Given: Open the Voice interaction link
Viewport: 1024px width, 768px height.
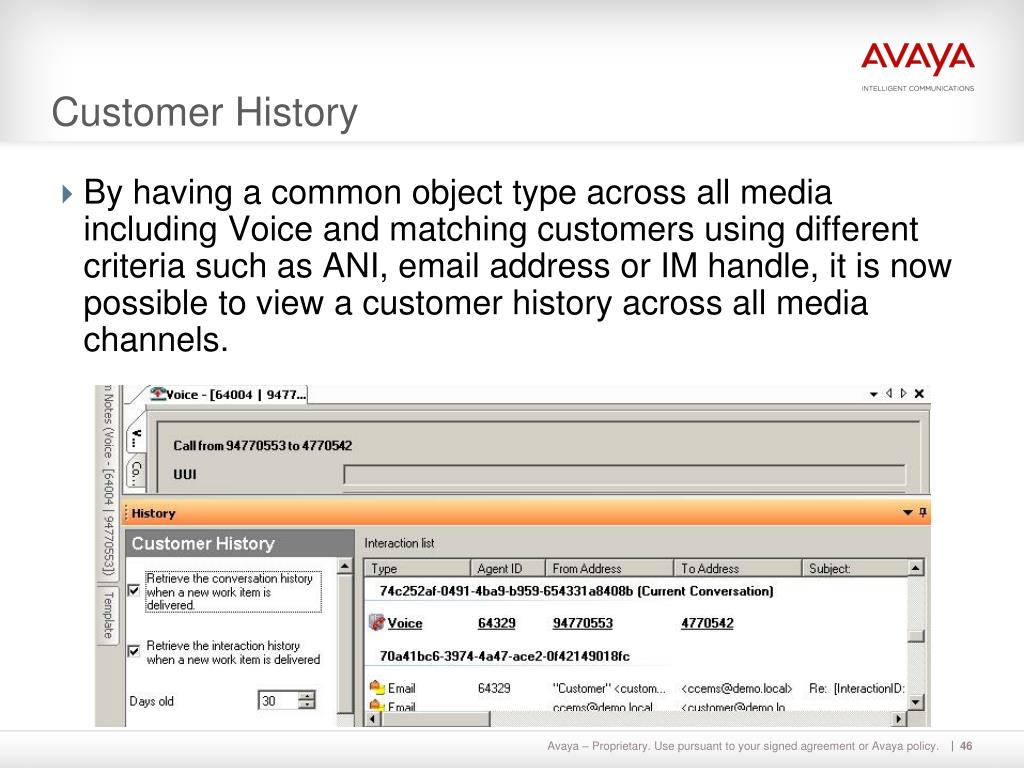Looking at the screenshot, I should (404, 623).
